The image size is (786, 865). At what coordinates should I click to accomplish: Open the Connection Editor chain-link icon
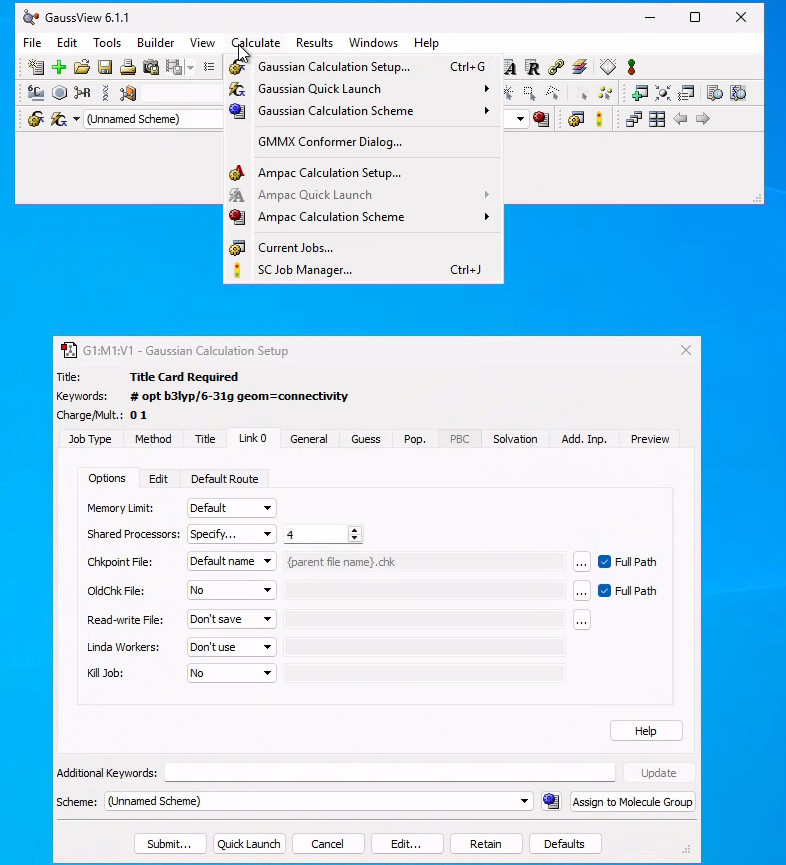(556, 67)
